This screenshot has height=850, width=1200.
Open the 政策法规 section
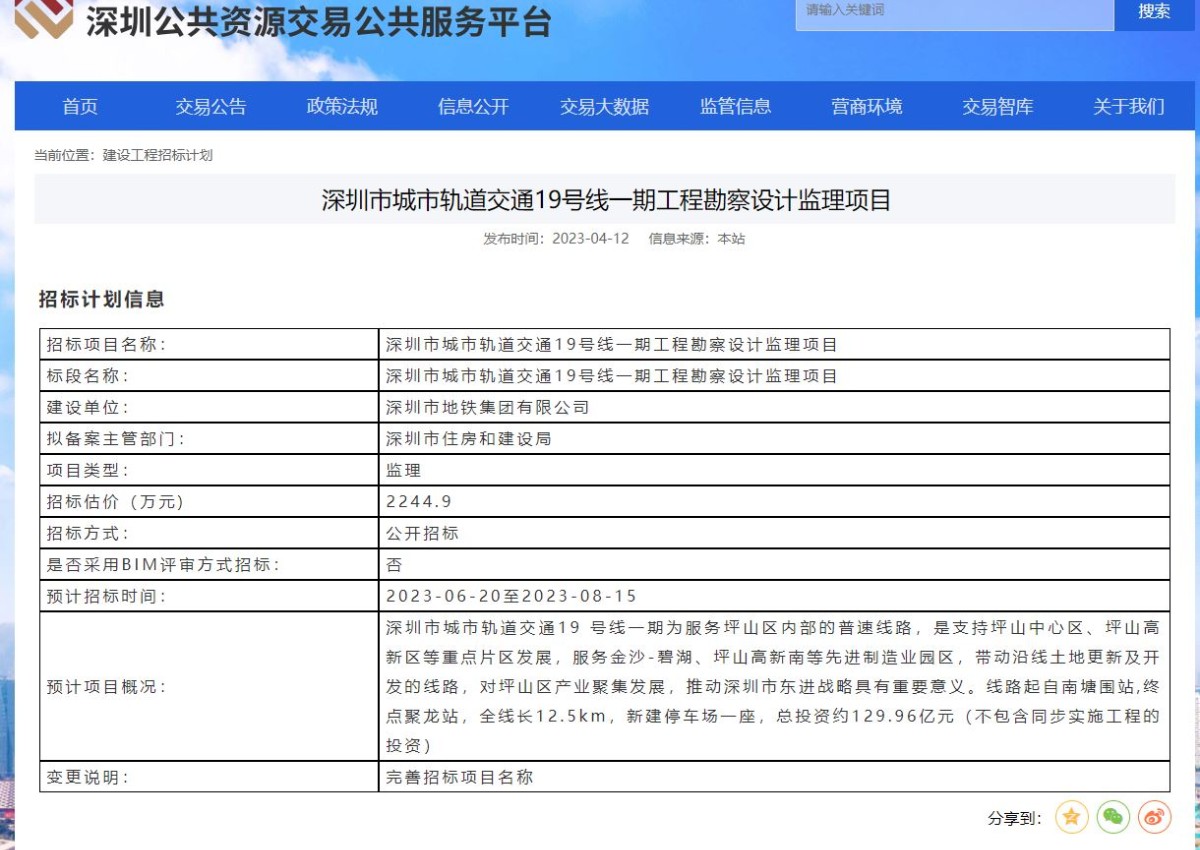click(x=342, y=107)
